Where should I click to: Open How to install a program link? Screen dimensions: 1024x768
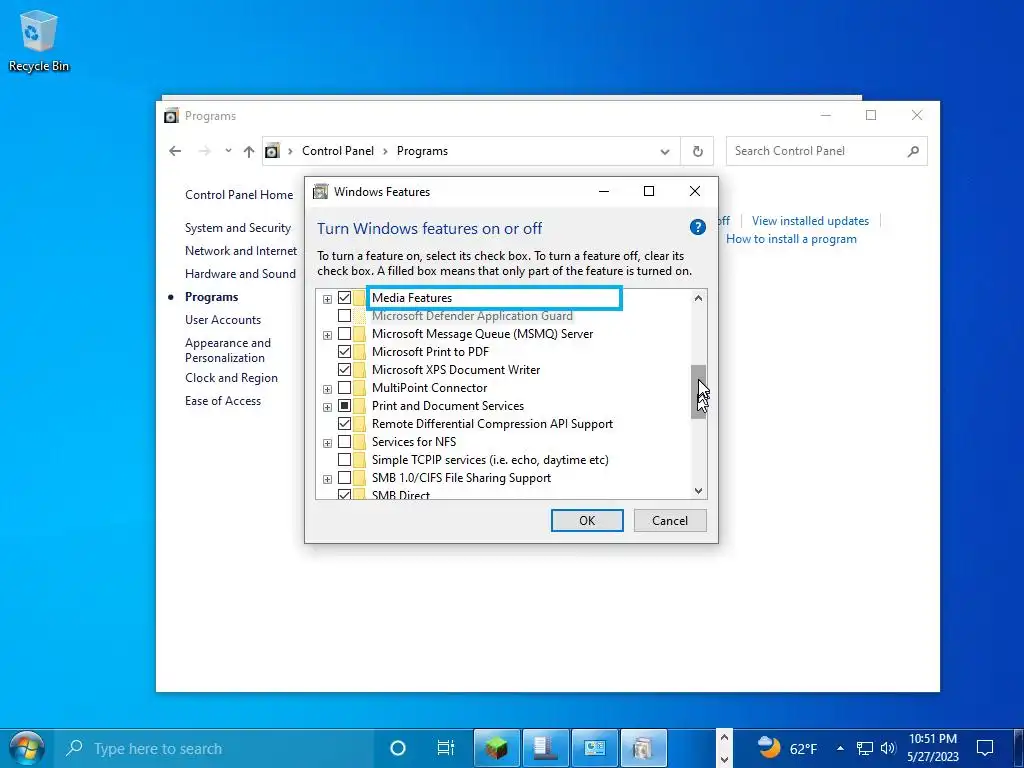coord(792,239)
